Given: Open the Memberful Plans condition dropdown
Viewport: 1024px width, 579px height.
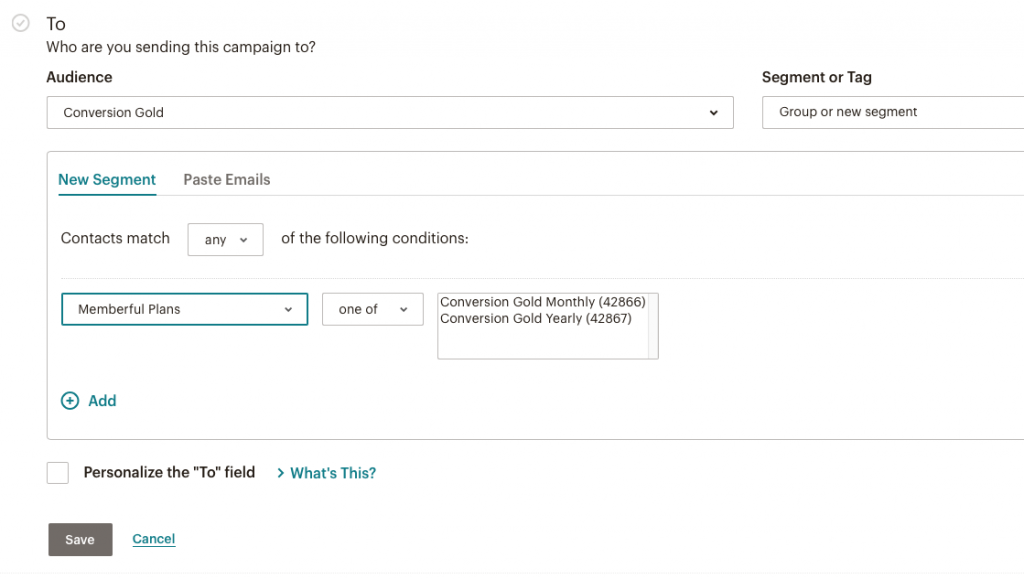Looking at the screenshot, I should (185, 309).
